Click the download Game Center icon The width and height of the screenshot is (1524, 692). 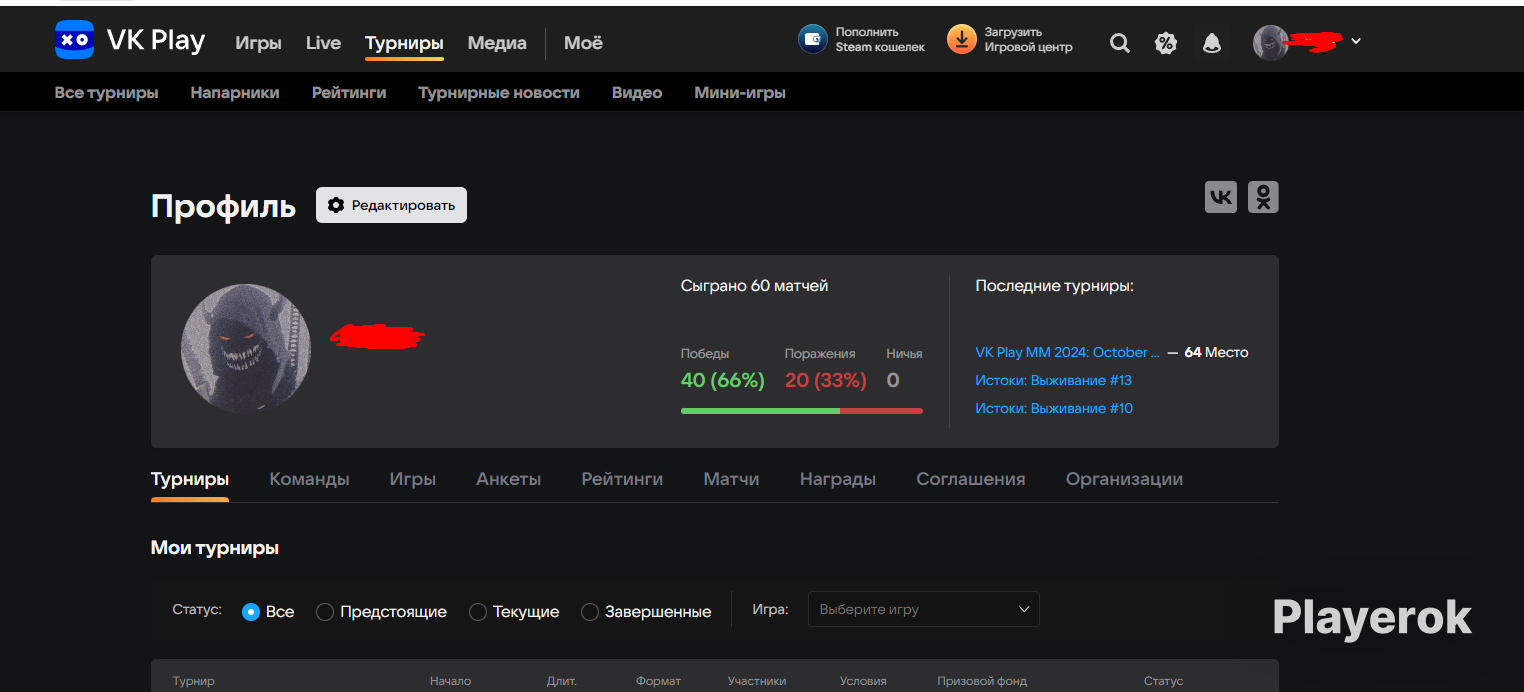[x=961, y=39]
